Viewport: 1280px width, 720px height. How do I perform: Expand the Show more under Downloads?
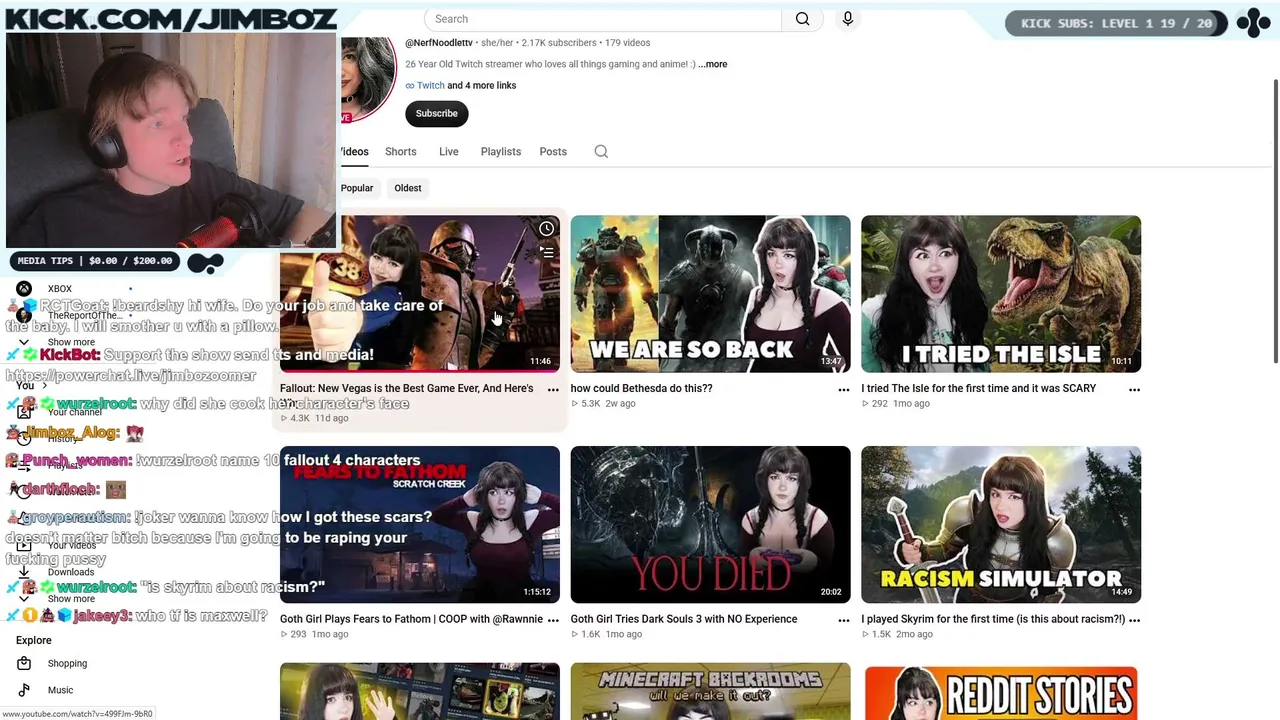[71, 598]
